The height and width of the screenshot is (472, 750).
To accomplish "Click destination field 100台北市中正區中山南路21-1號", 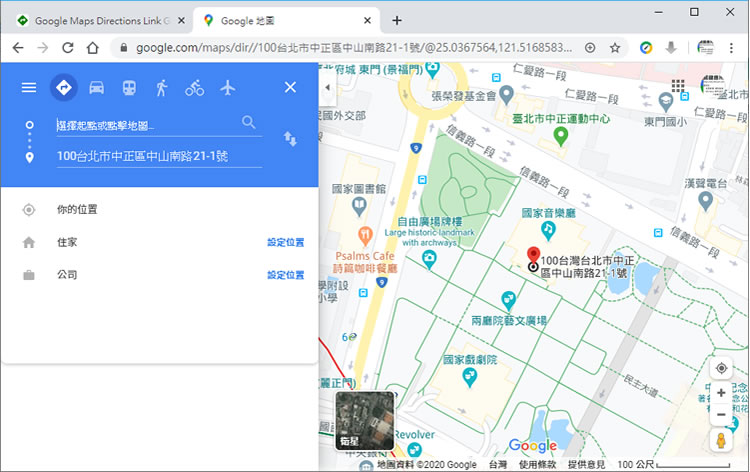I will tap(159, 156).
